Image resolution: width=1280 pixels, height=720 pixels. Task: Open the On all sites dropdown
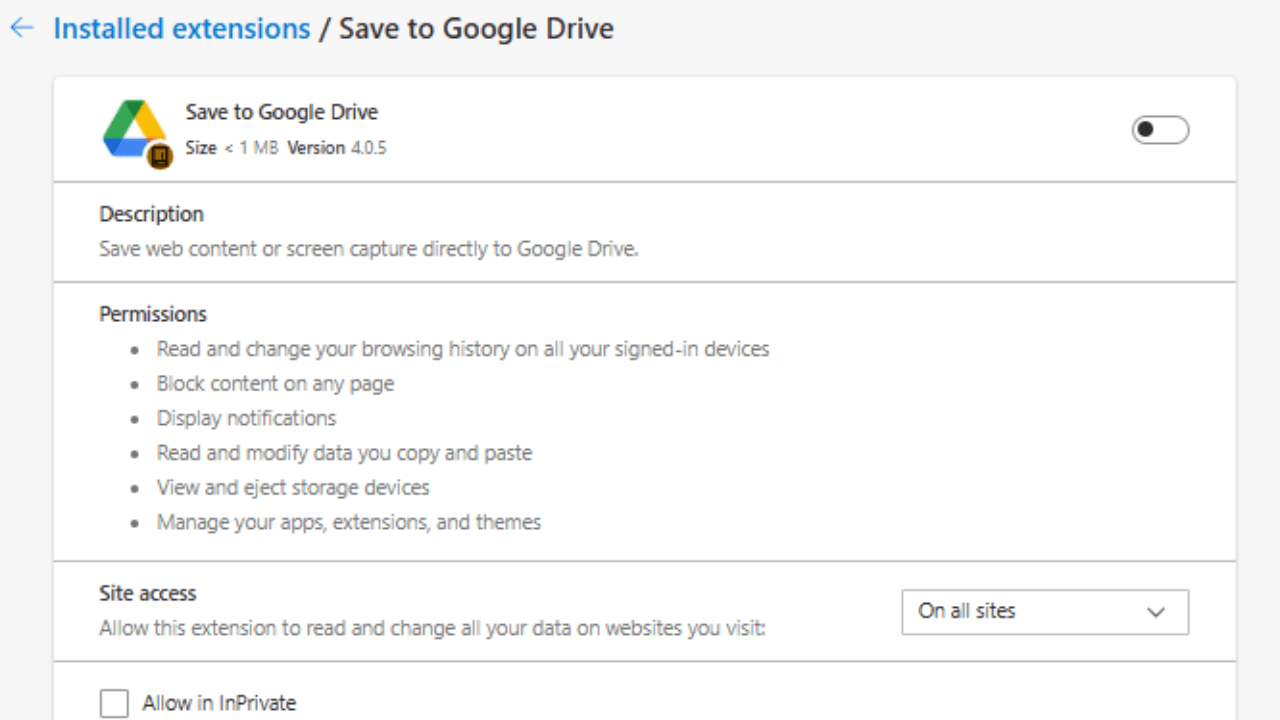[1044, 611]
